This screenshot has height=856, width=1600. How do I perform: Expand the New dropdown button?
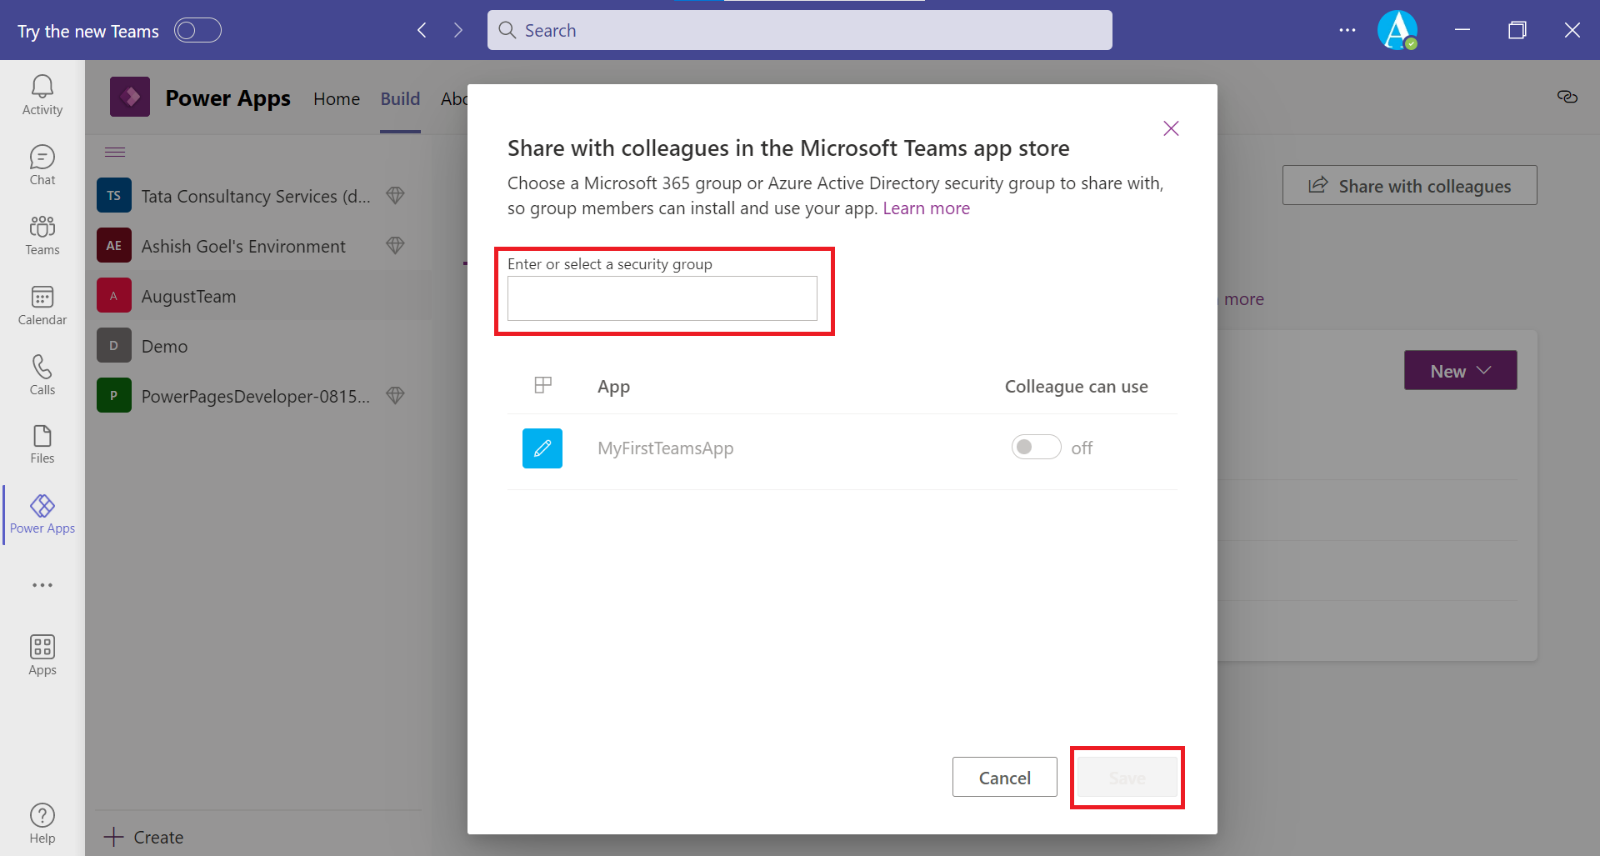[x=1459, y=371]
